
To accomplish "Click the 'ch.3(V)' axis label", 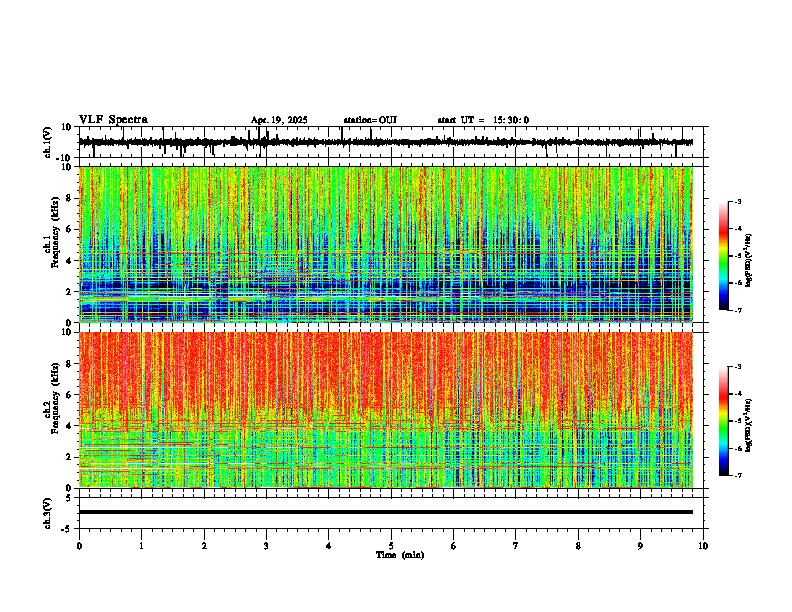I will 48,513.
